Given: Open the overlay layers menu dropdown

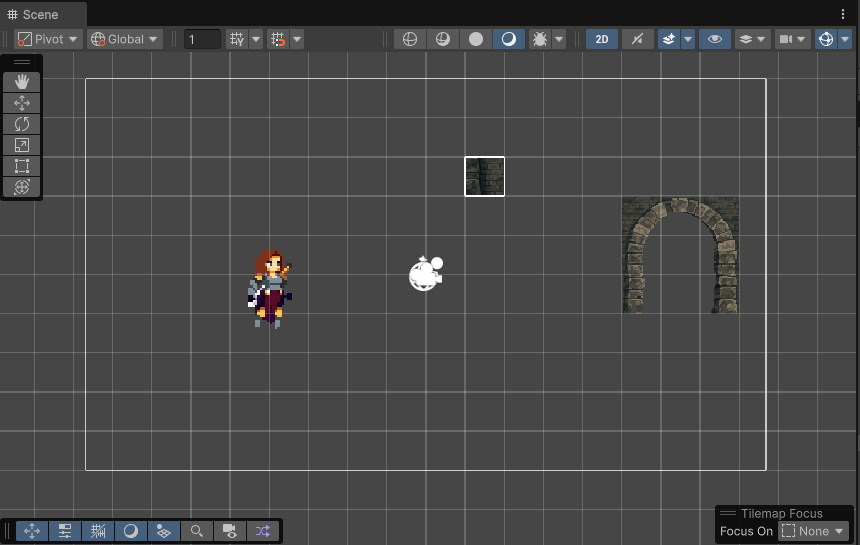Looking at the screenshot, I should 752,39.
